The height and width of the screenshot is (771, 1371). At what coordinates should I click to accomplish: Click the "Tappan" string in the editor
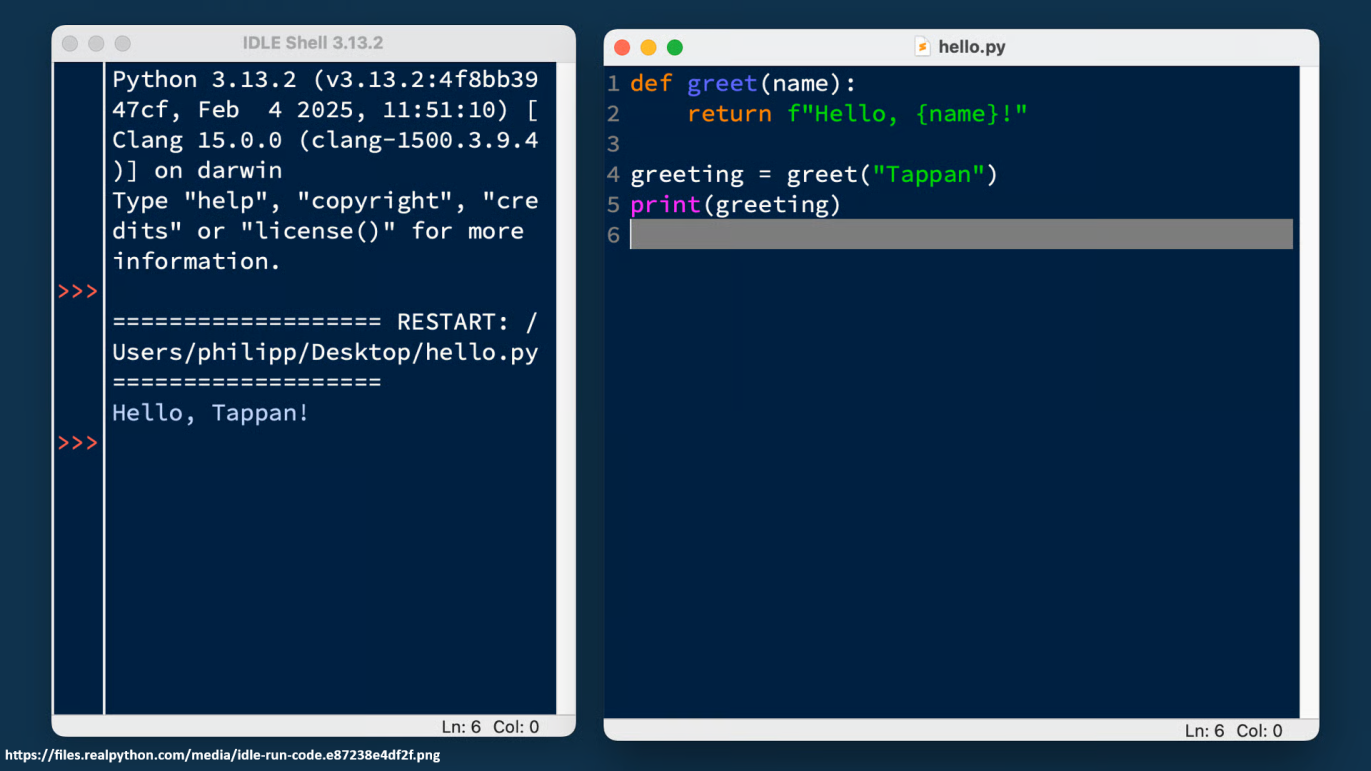tap(929, 175)
